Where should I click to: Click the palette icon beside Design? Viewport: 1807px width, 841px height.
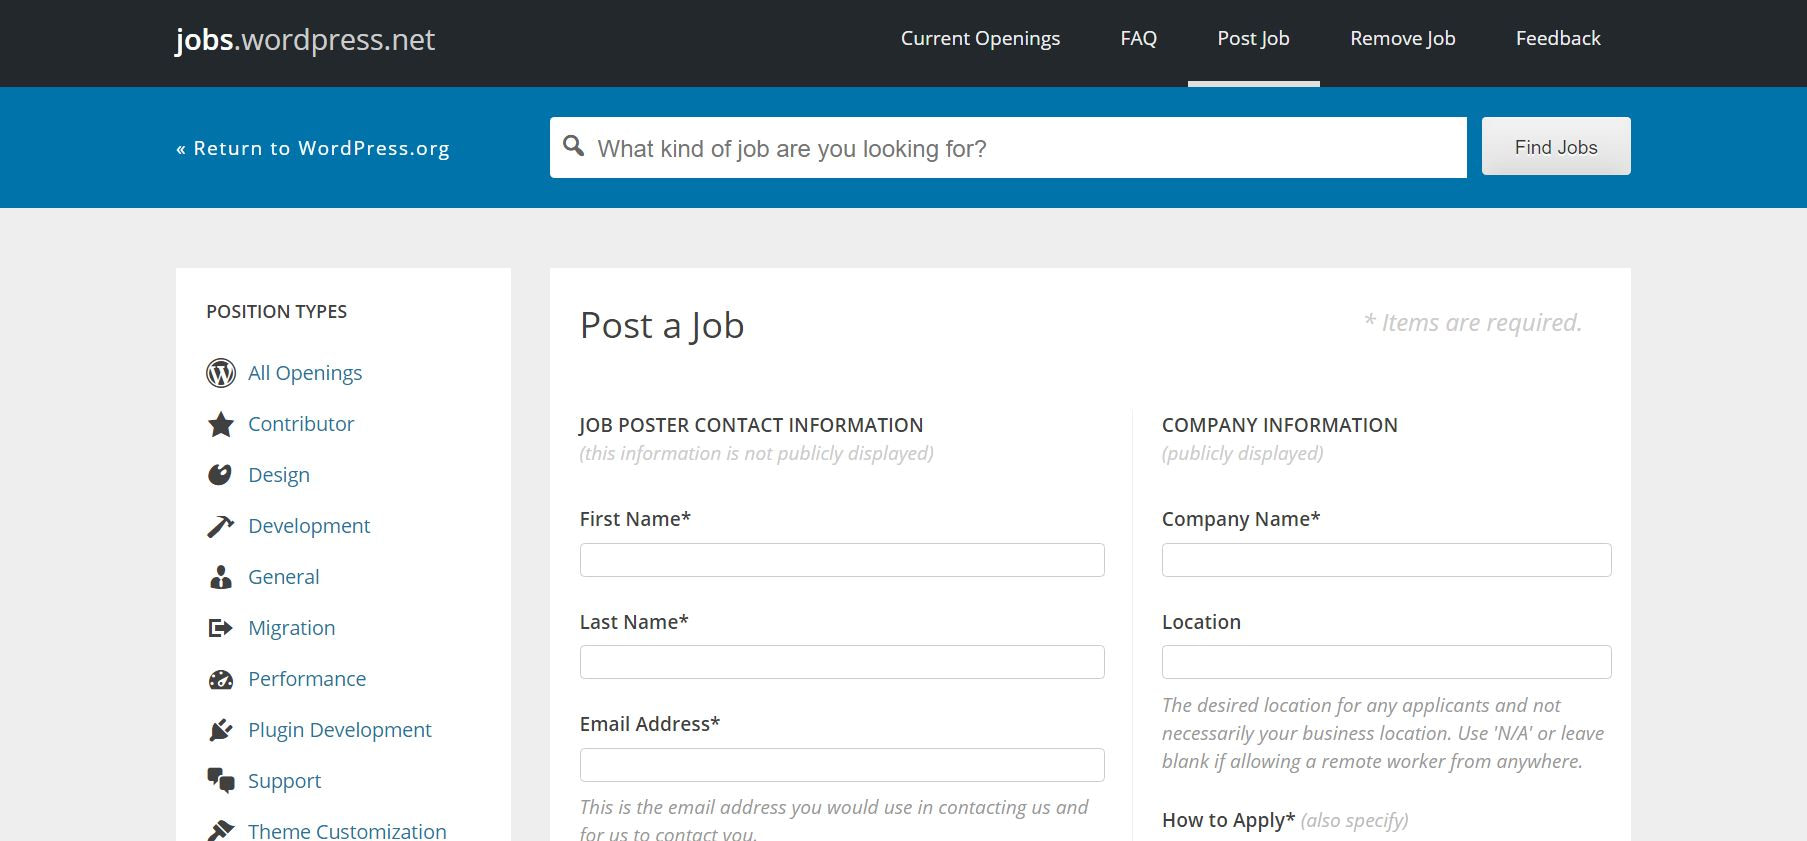(x=220, y=474)
